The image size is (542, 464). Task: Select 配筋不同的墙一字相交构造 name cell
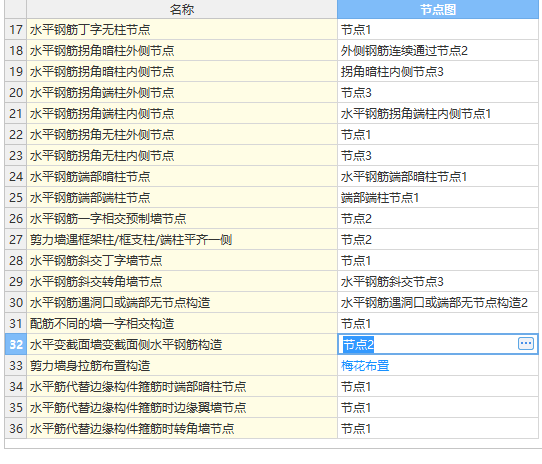(182, 324)
